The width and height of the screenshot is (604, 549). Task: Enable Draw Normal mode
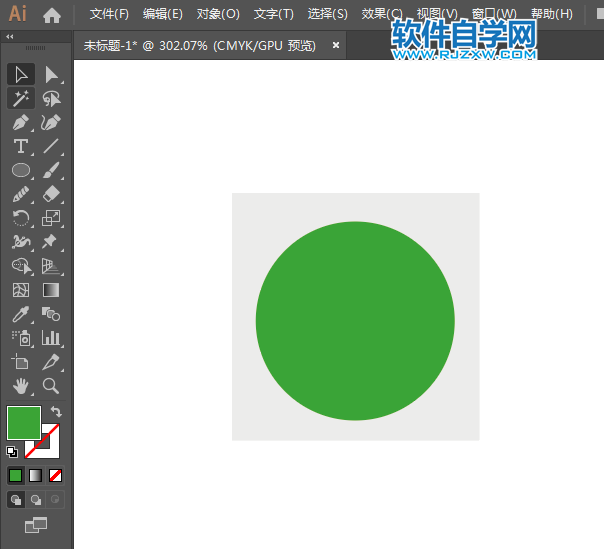(16, 500)
